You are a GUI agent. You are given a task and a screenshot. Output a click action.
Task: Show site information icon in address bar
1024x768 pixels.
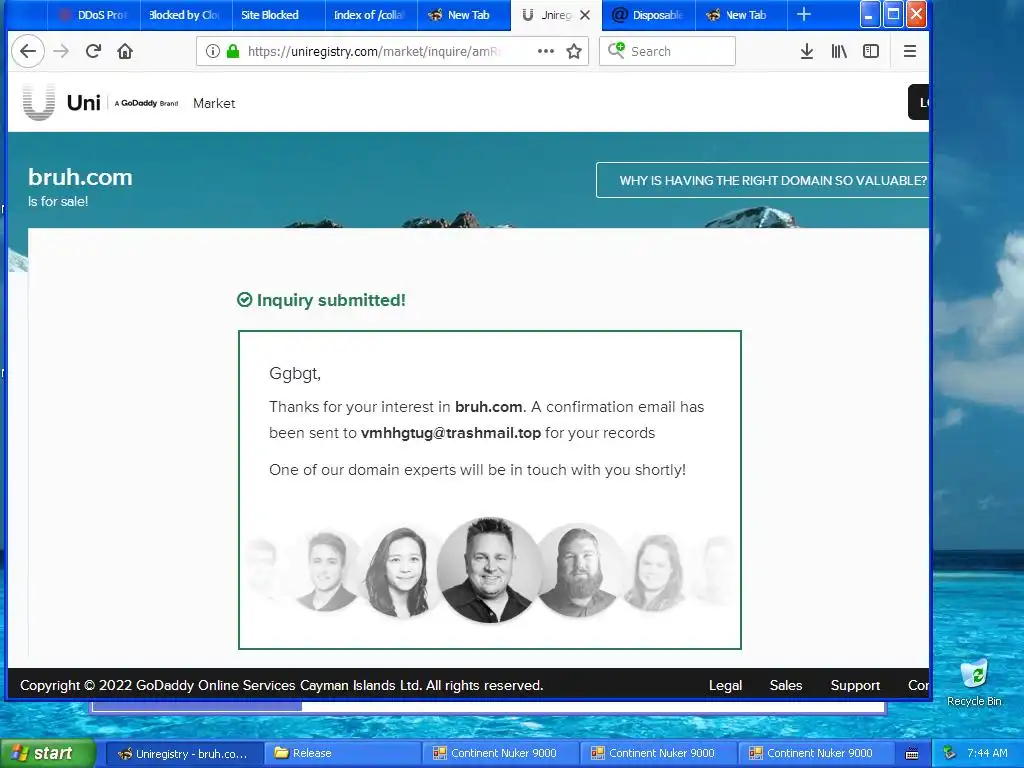click(212, 51)
